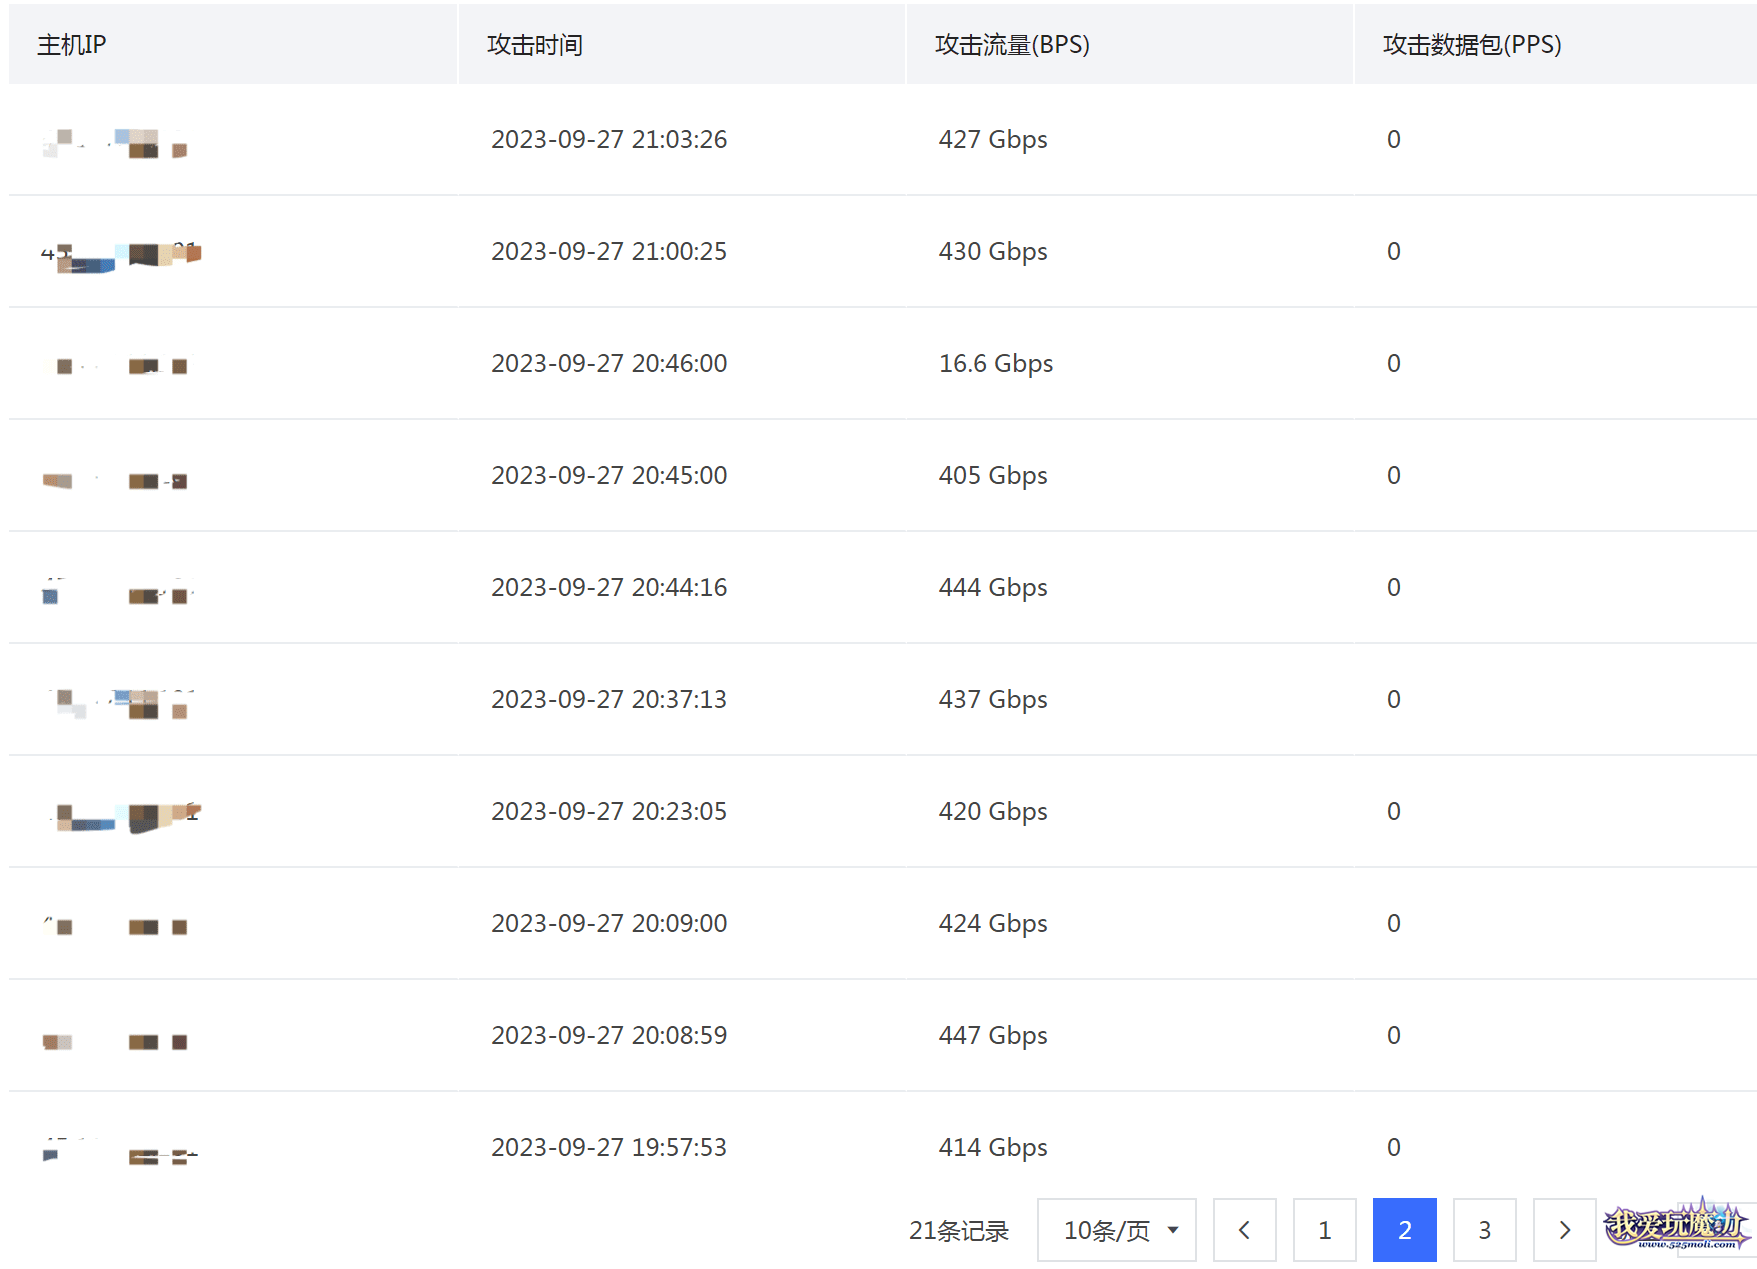Click the 430 Gbps traffic value

point(993,252)
